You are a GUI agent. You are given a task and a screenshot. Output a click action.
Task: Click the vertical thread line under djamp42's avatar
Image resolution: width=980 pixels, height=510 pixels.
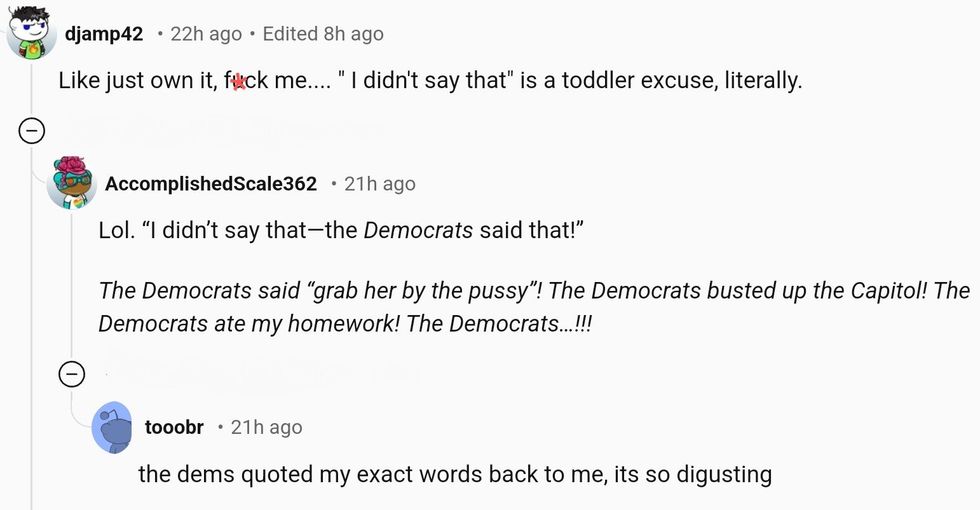[x=31, y=300]
